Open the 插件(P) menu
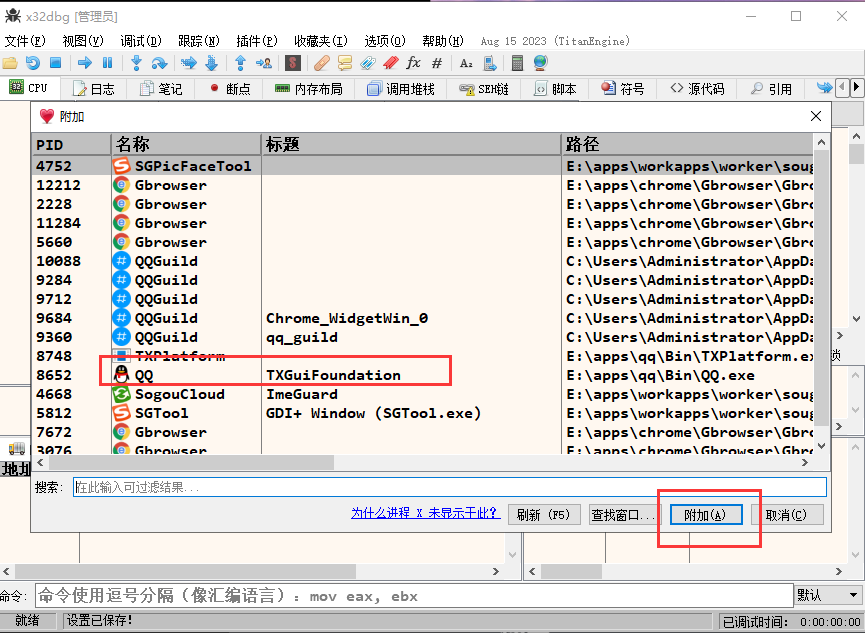The image size is (865, 633). (x=257, y=41)
